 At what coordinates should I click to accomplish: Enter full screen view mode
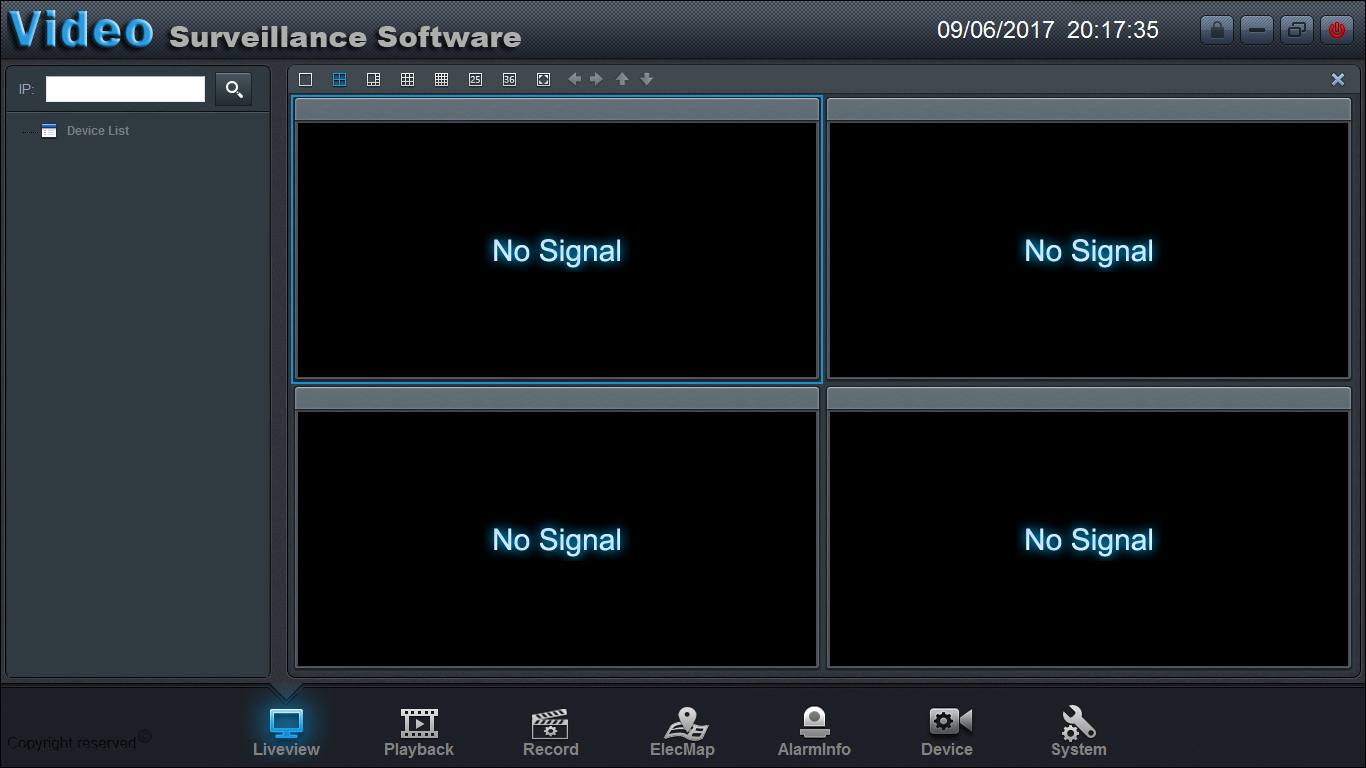544,80
